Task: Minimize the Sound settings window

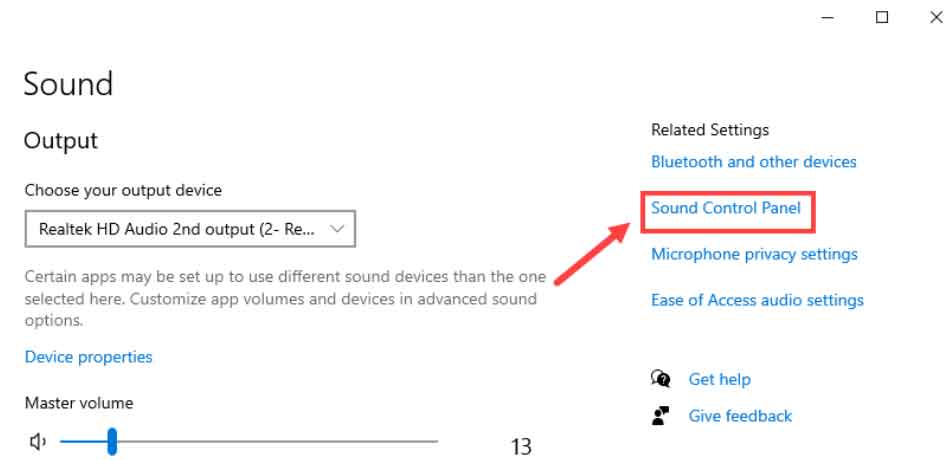Action: (828, 18)
